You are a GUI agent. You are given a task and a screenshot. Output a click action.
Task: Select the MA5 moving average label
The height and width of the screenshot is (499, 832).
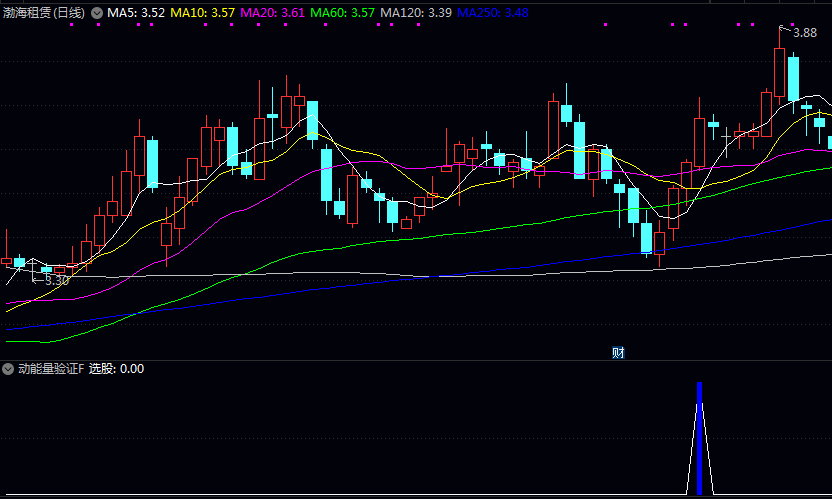tap(136, 13)
